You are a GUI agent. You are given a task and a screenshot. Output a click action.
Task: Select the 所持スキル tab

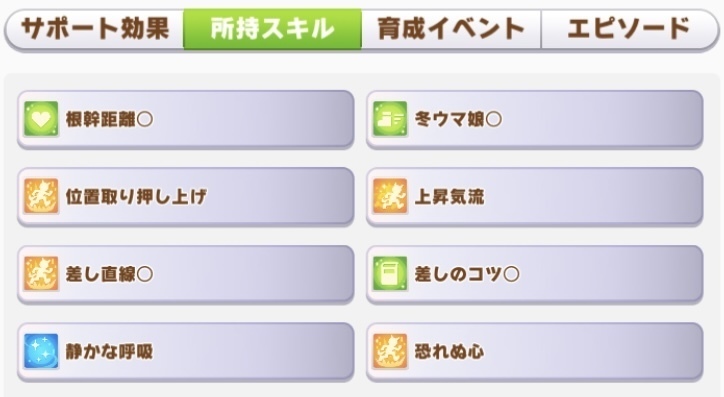272,29
